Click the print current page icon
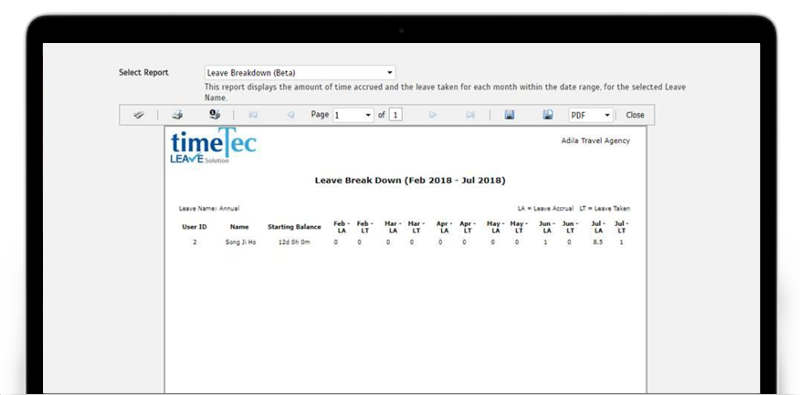 pos(214,115)
